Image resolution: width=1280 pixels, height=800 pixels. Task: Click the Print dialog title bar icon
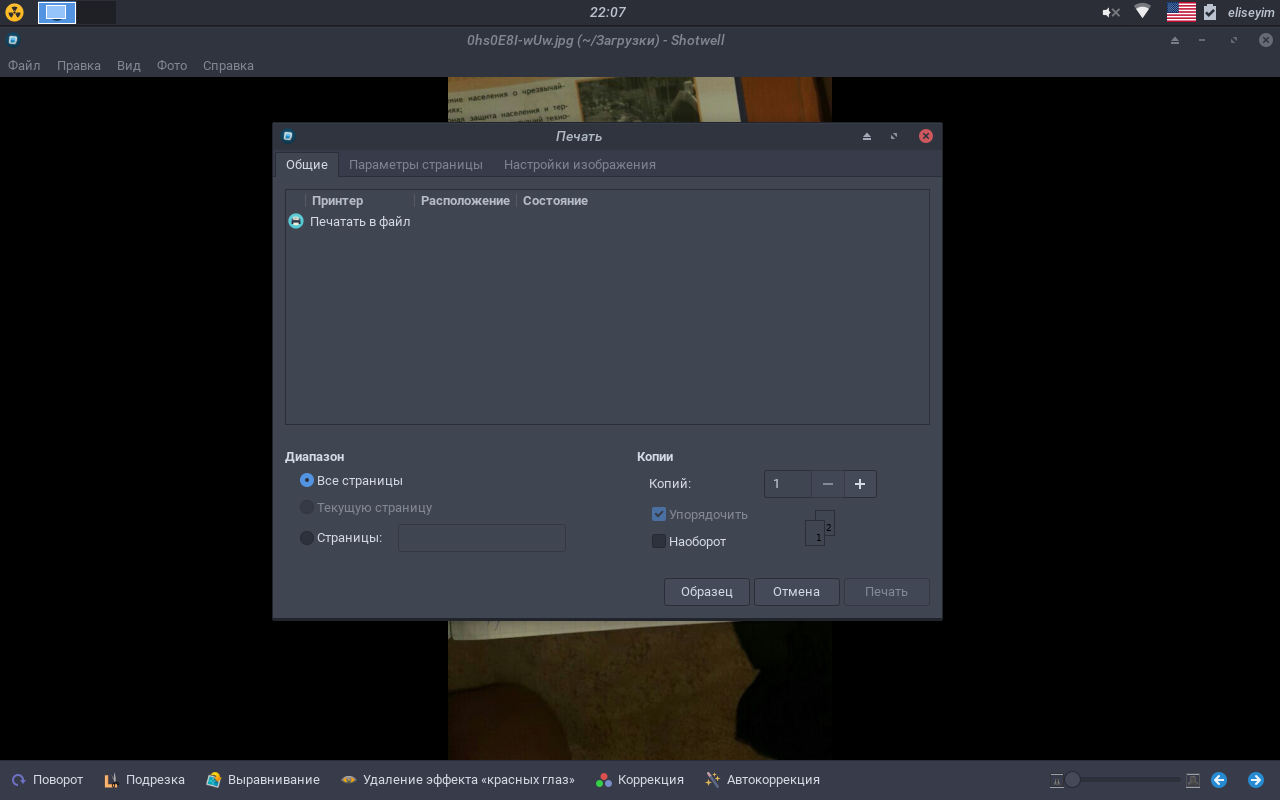click(x=288, y=136)
